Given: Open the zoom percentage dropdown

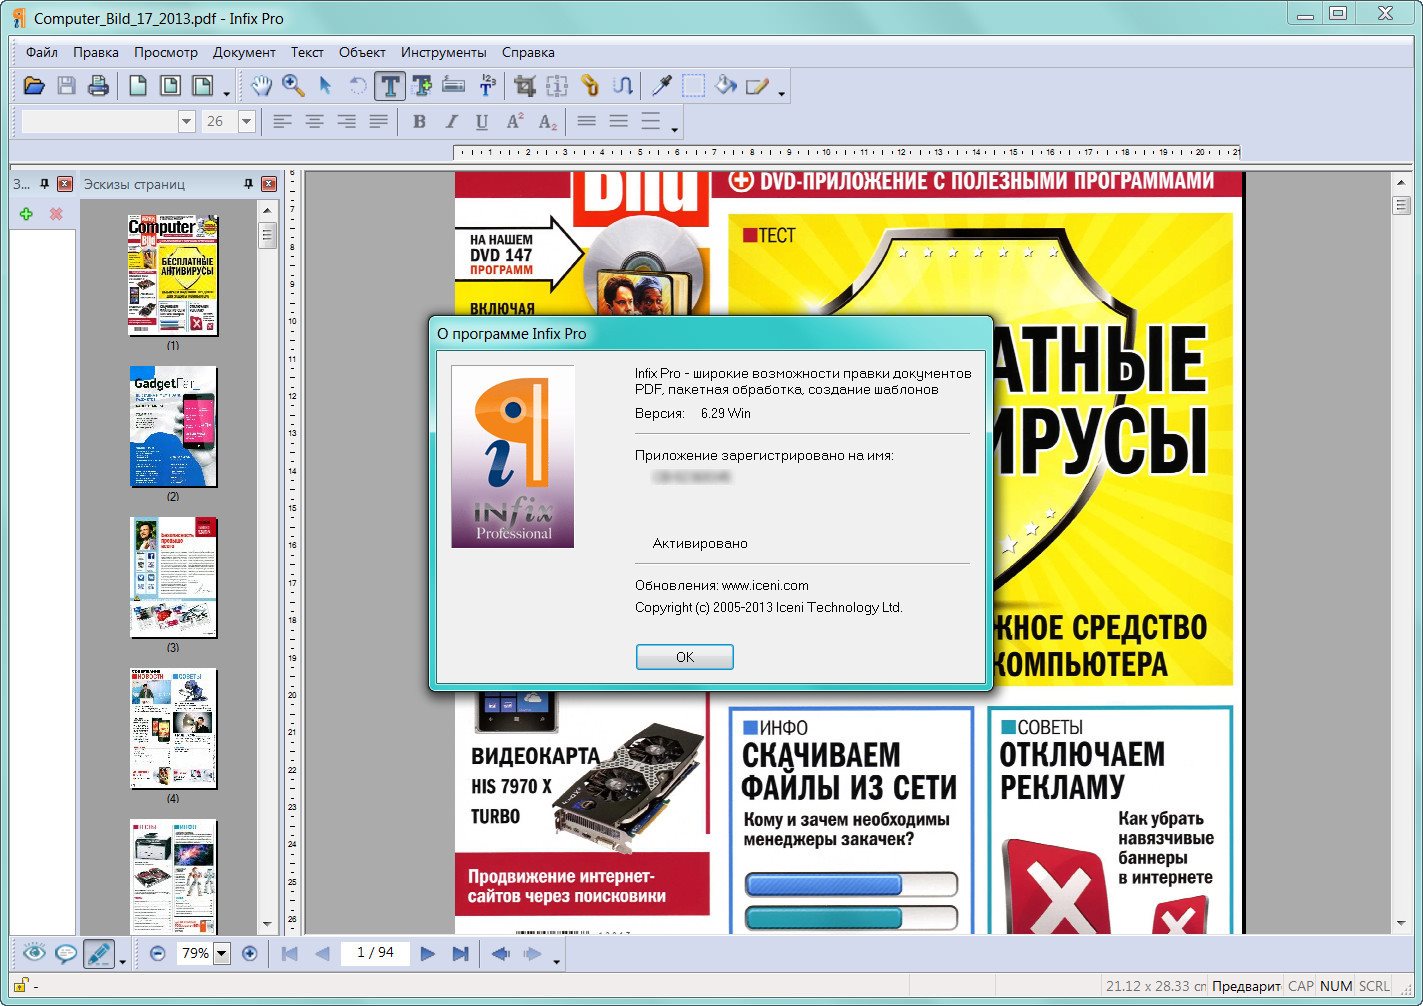Looking at the screenshot, I should pos(222,954).
